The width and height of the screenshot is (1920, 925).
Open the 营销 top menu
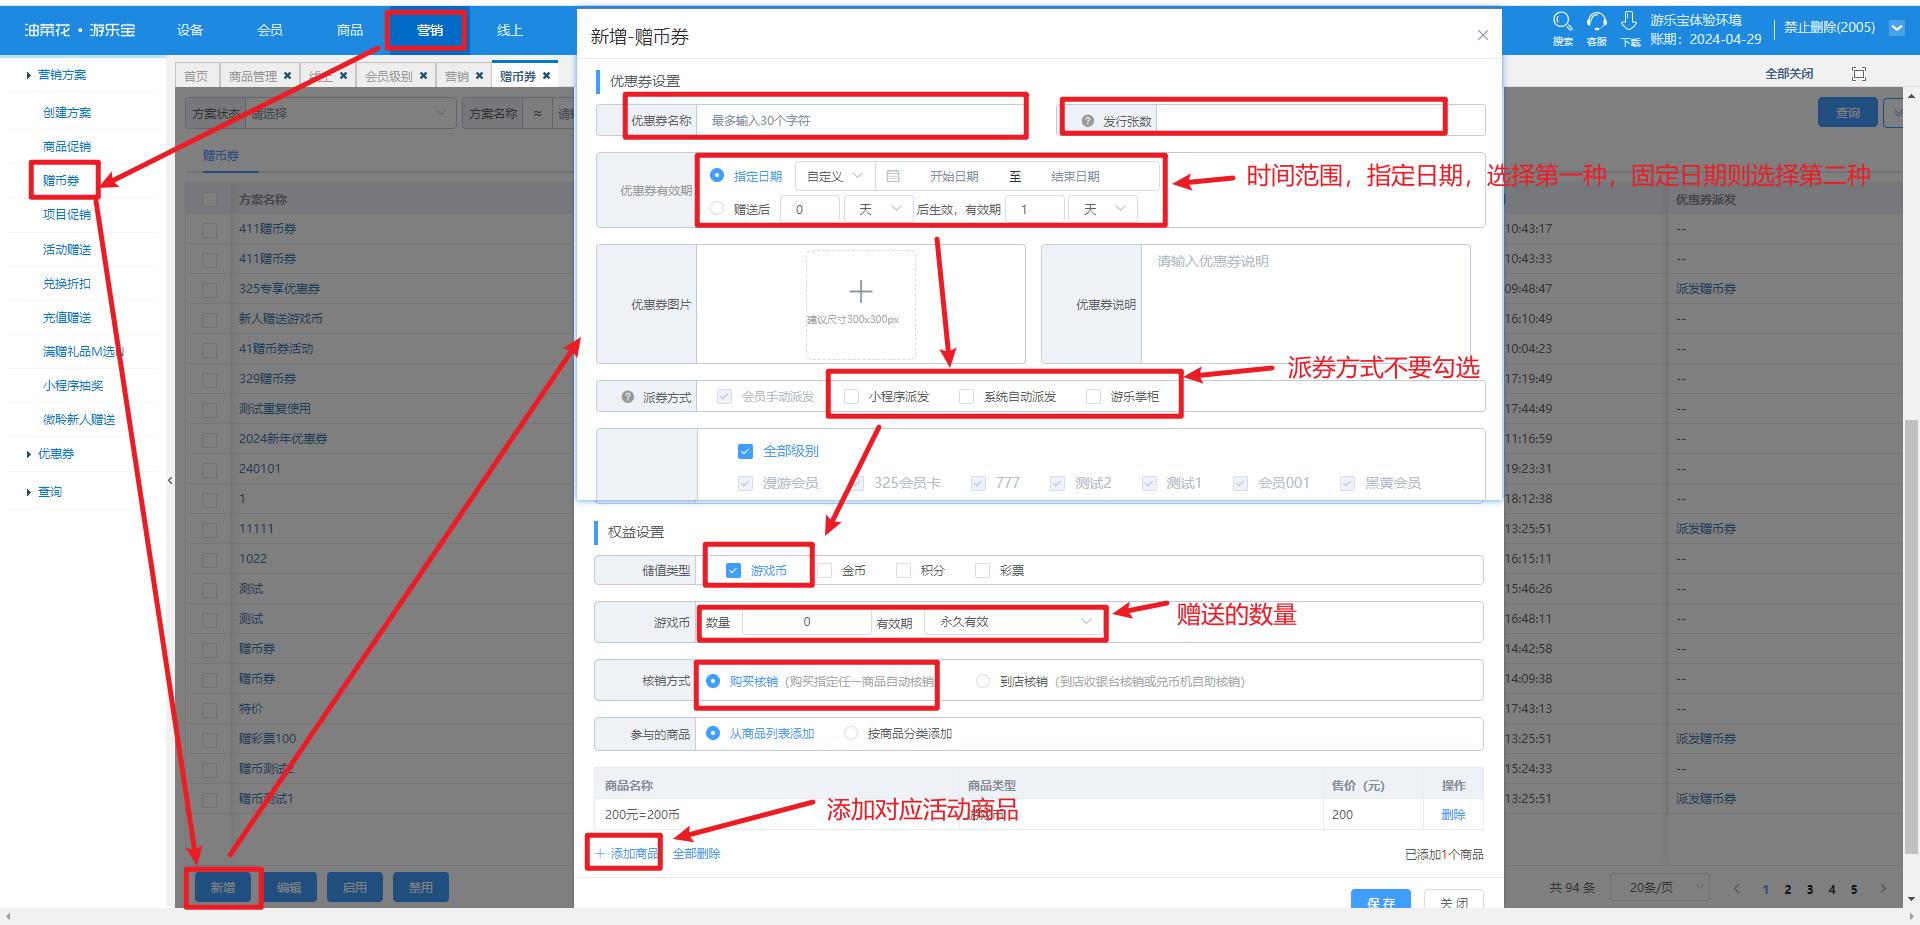430,30
